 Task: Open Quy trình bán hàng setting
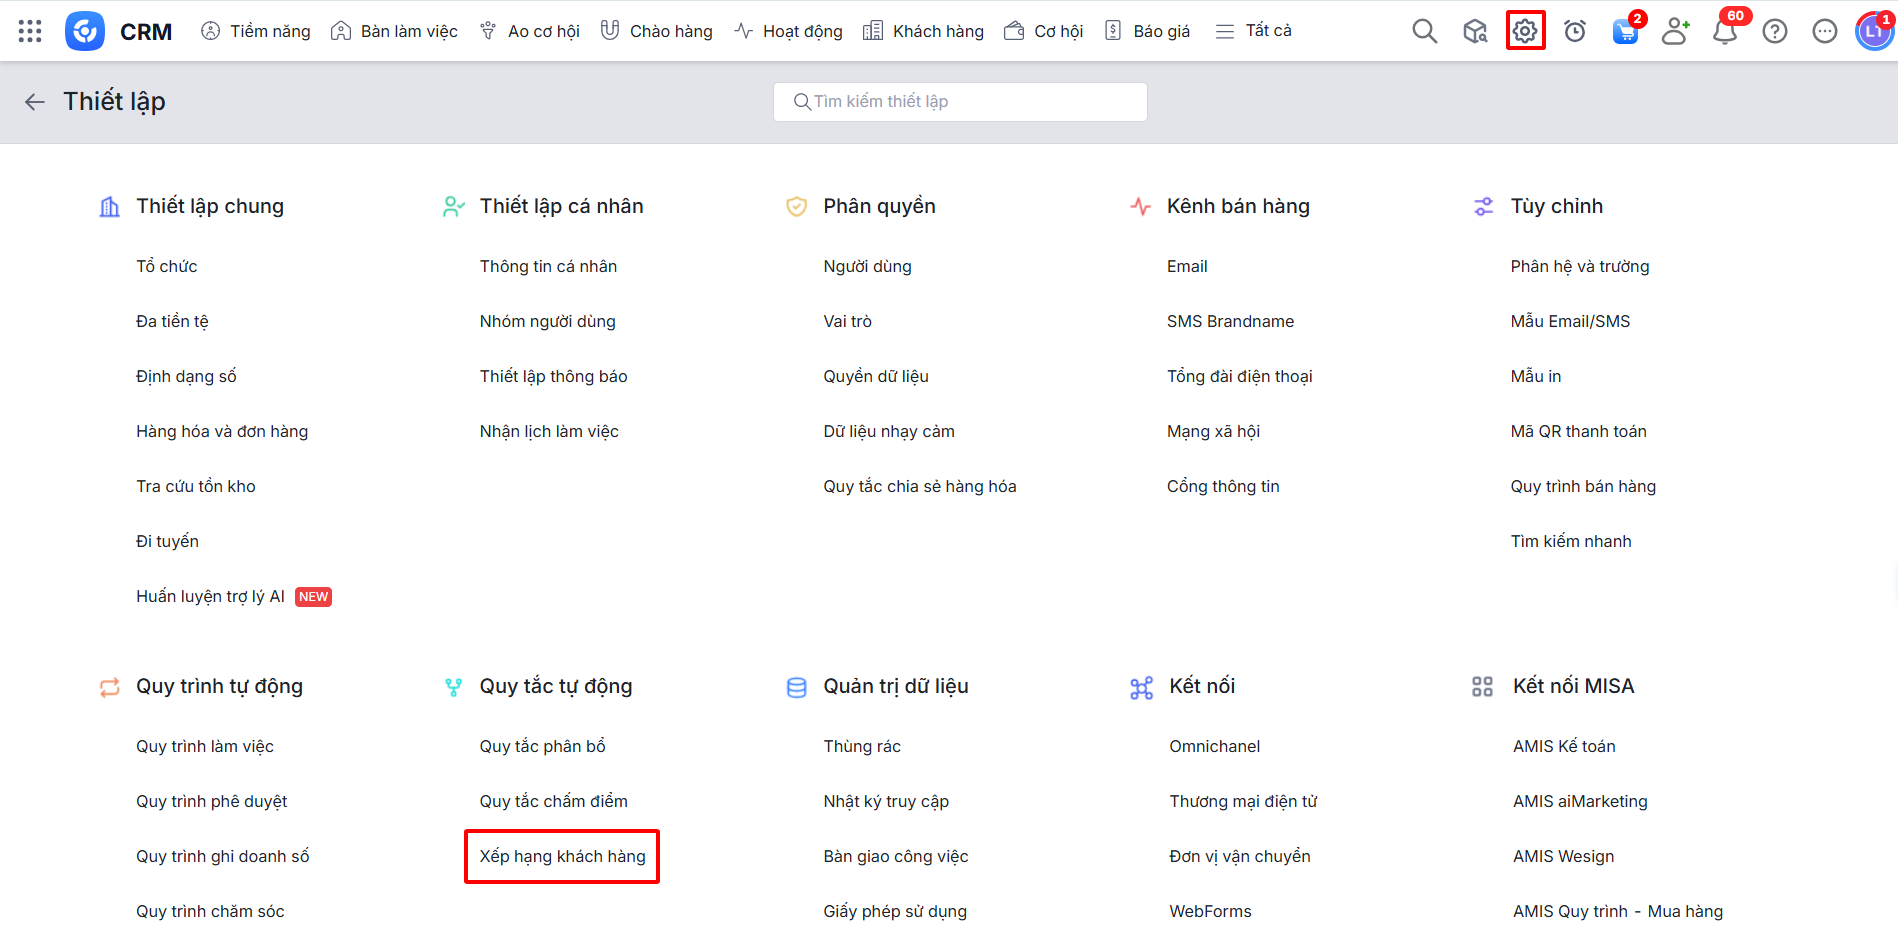tap(1583, 486)
